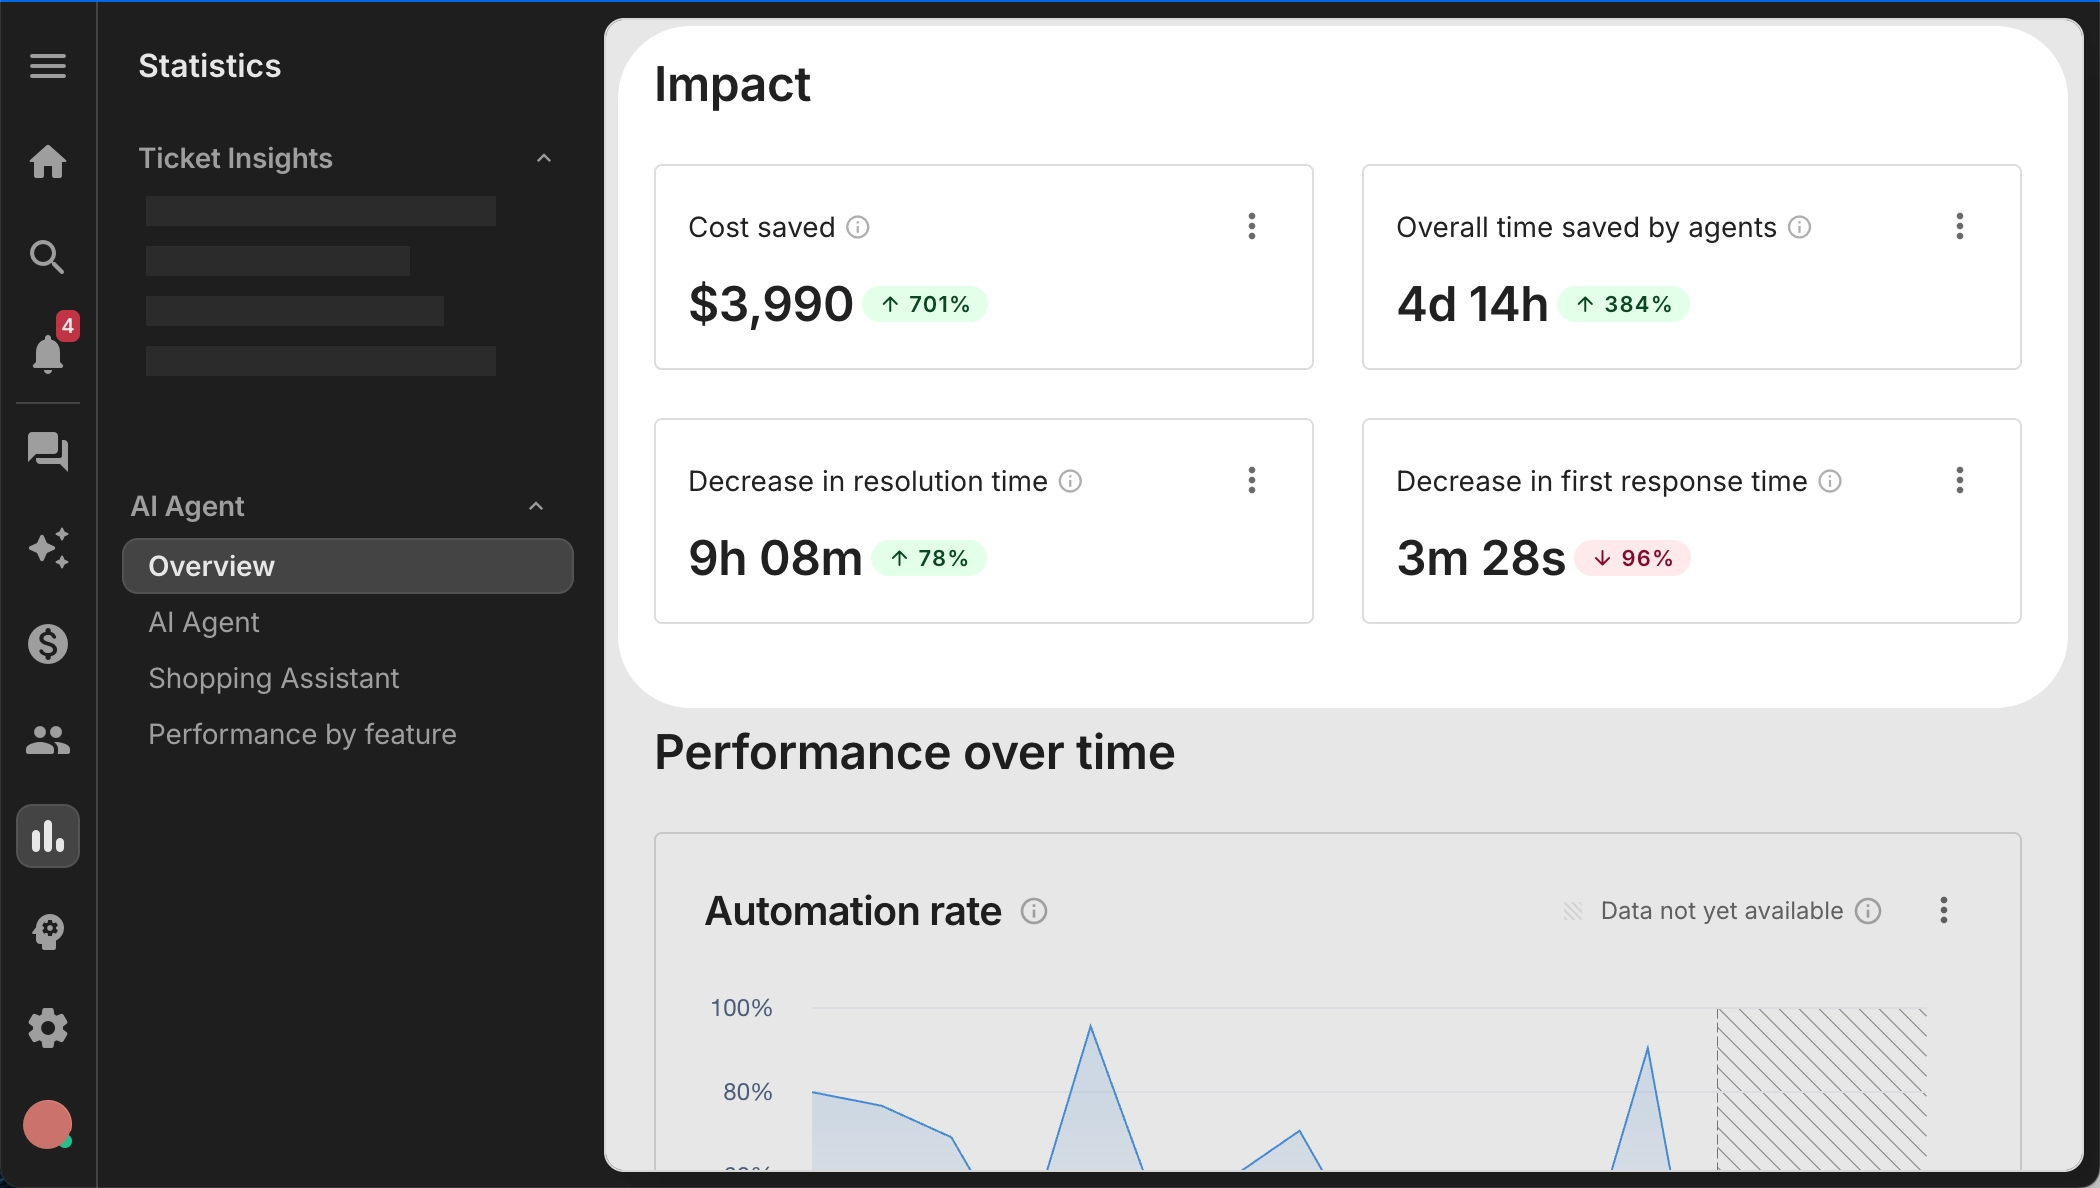2100x1188 pixels.
Task: Open the AI sparkles icon in sidebar
Action: pos(48,548)
